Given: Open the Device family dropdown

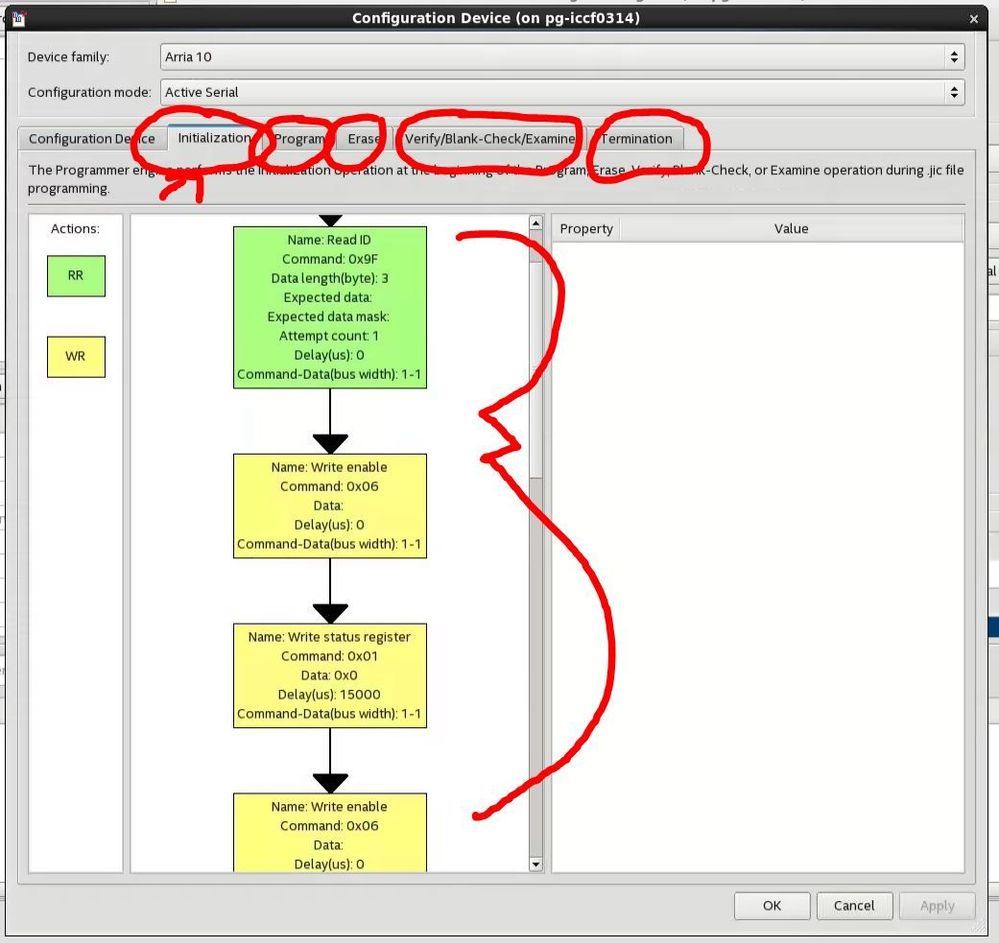Looking at the screenshot, I should tap(562, 57).
